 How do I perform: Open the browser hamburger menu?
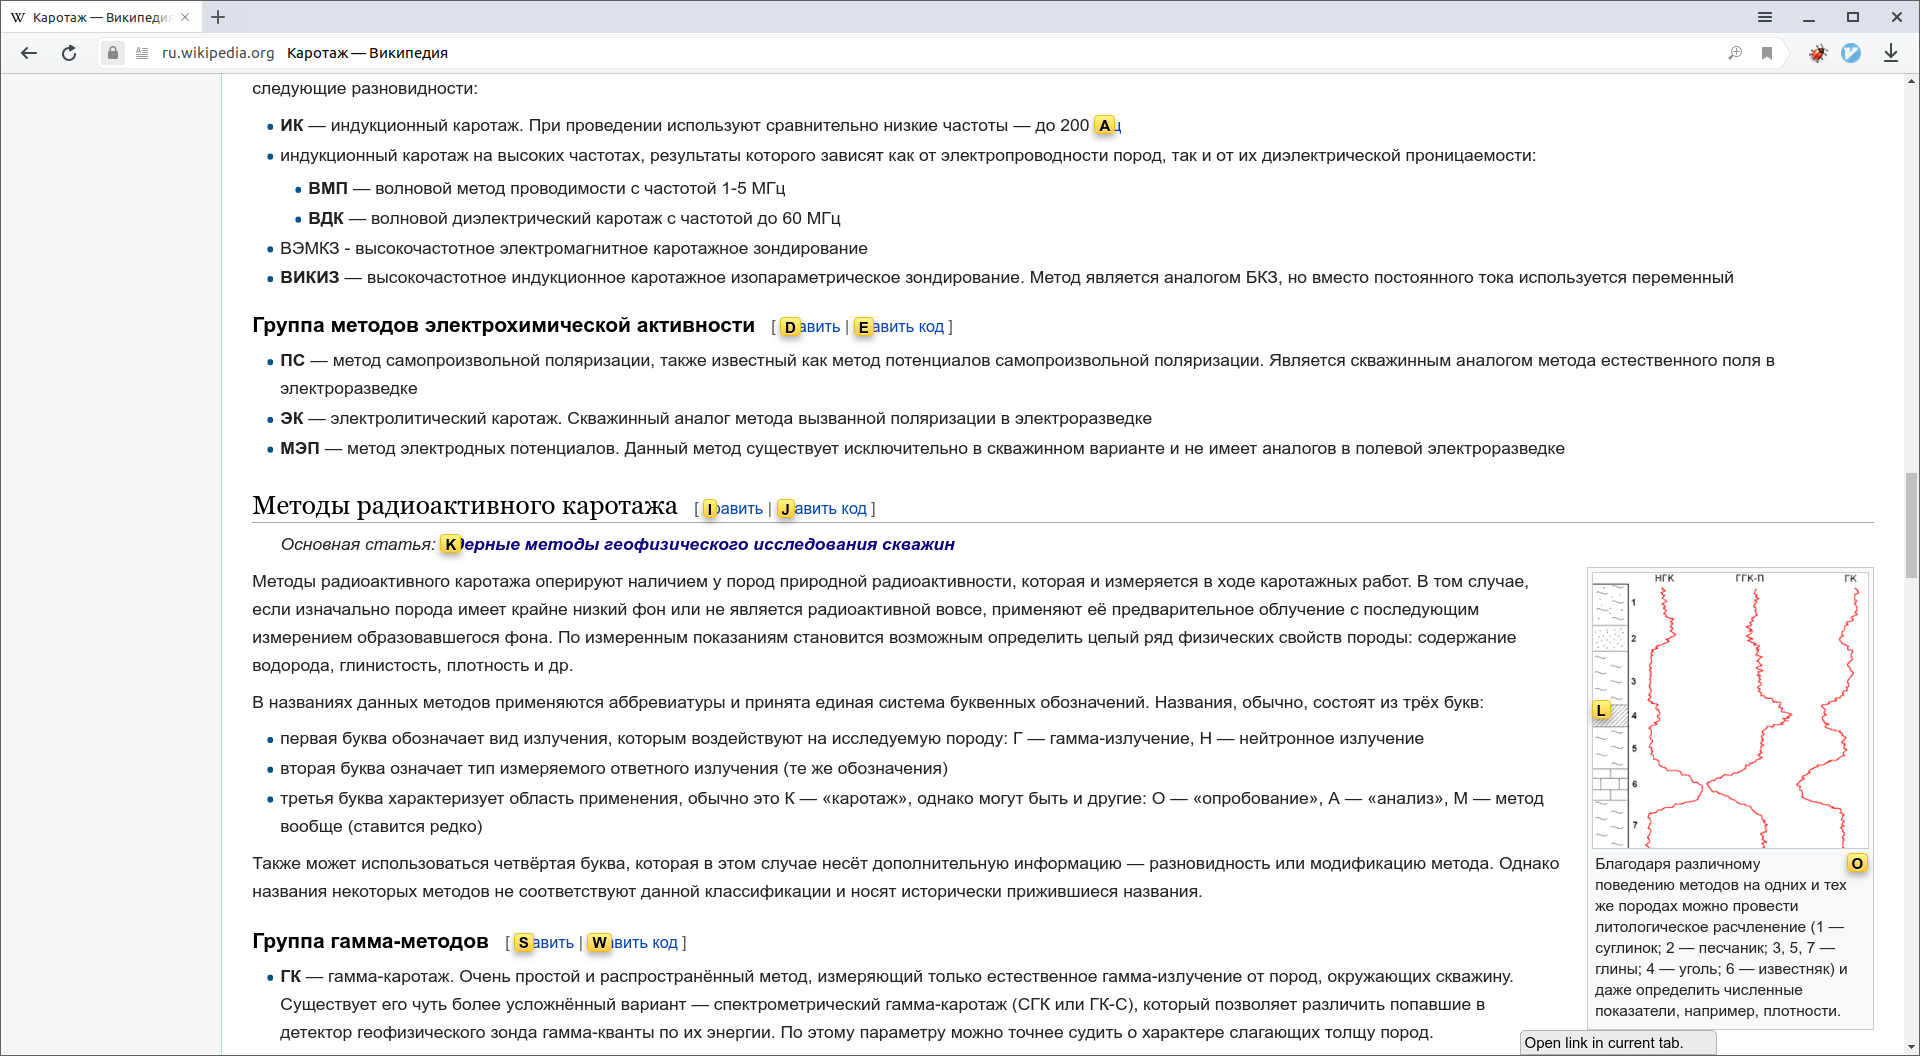click(x=1765, y=17)
